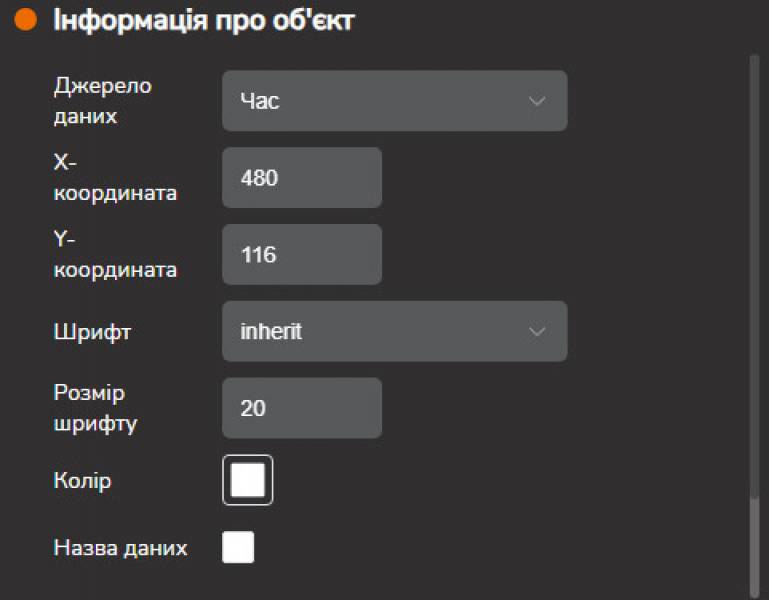Click the "Розмір шрифту" label text
Image resolution: width=769 pixels, height=600 pixels.
(x=95, y=408)
